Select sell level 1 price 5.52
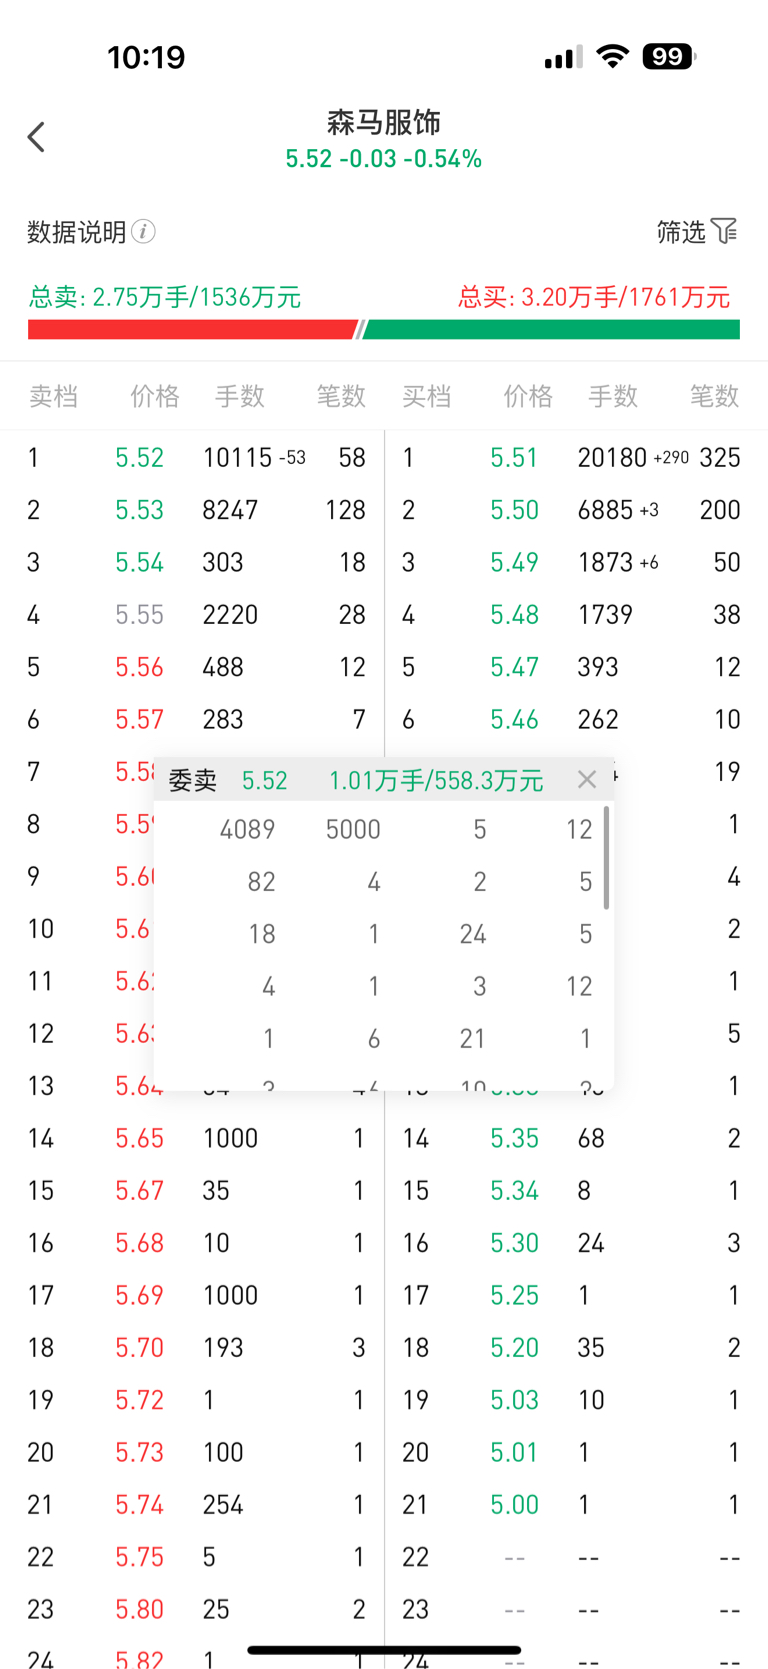768x1669 pixels. point(139,458)
